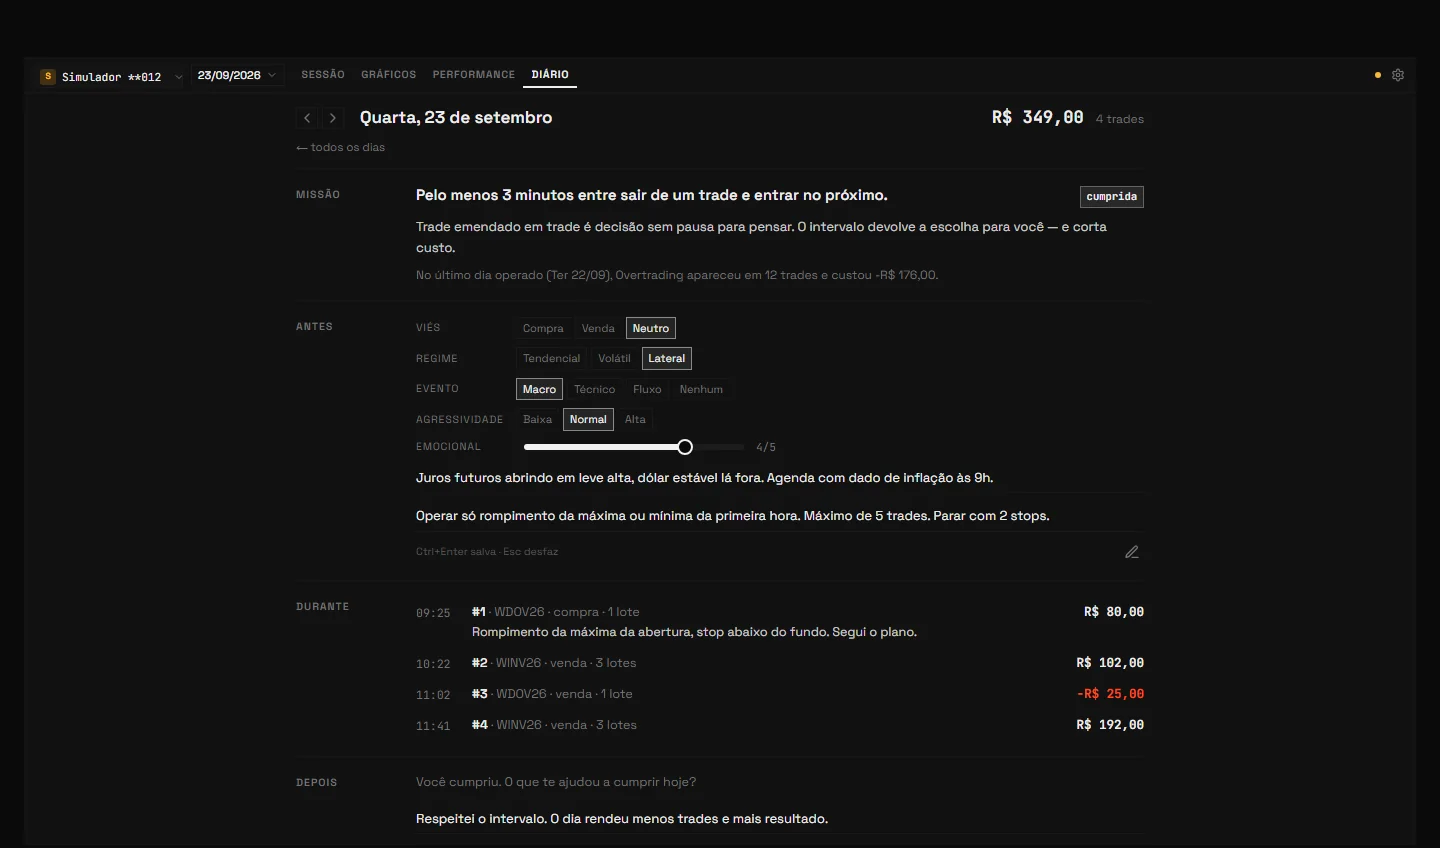1440x848 pixels.
Task: Click the trade #1 note 'Rompimento da máxima'
Action: click(x=695, y=632)
